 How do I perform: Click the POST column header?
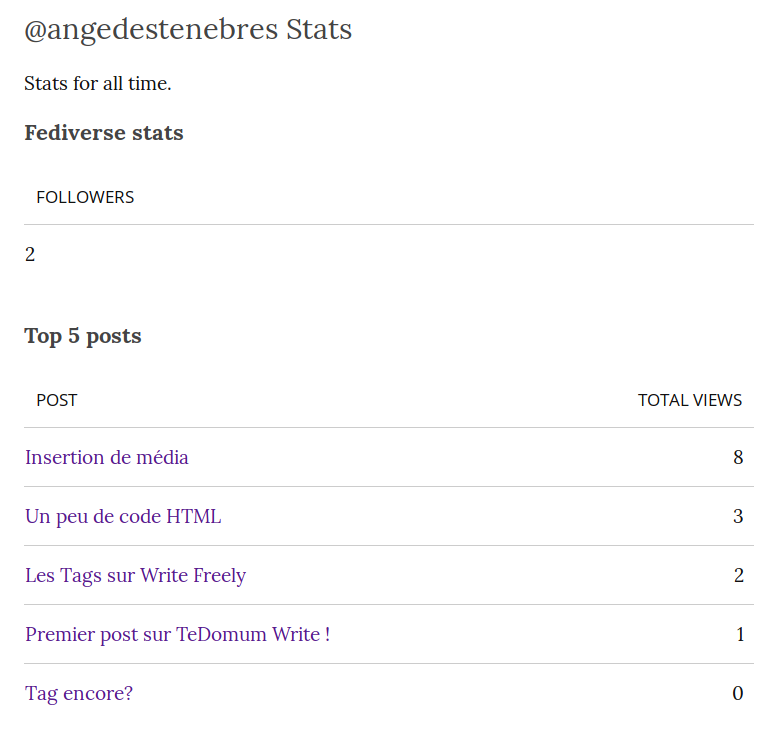(57, 400)
